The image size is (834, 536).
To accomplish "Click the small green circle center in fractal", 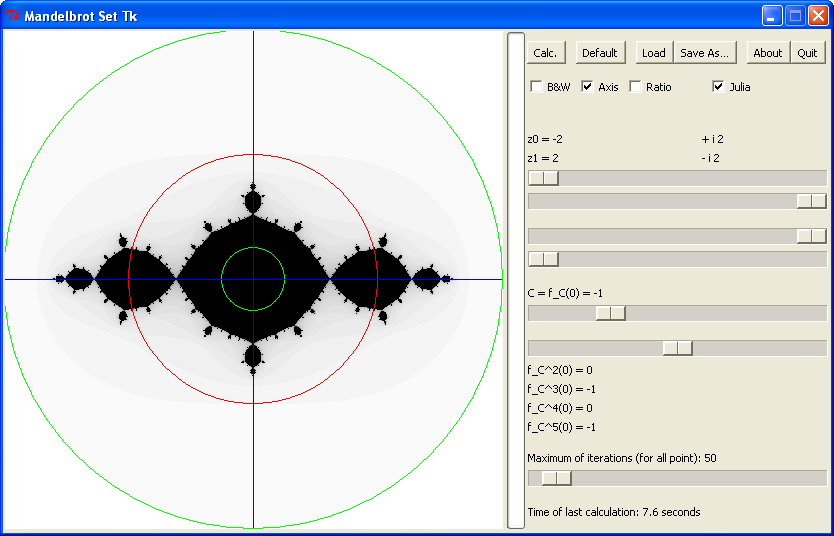I will (253, 279).
